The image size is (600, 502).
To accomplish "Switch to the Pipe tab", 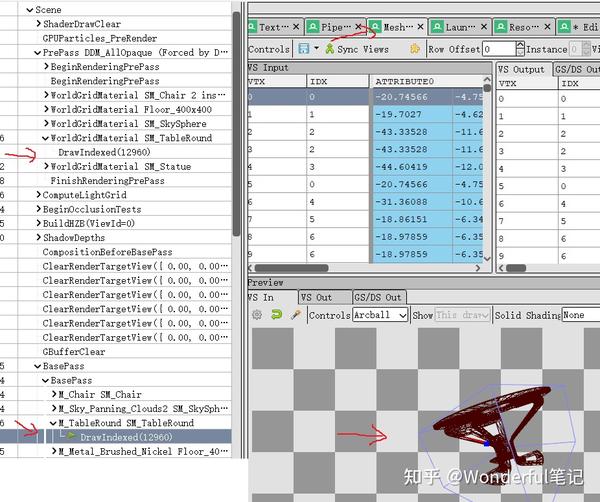I will point(336,27).
